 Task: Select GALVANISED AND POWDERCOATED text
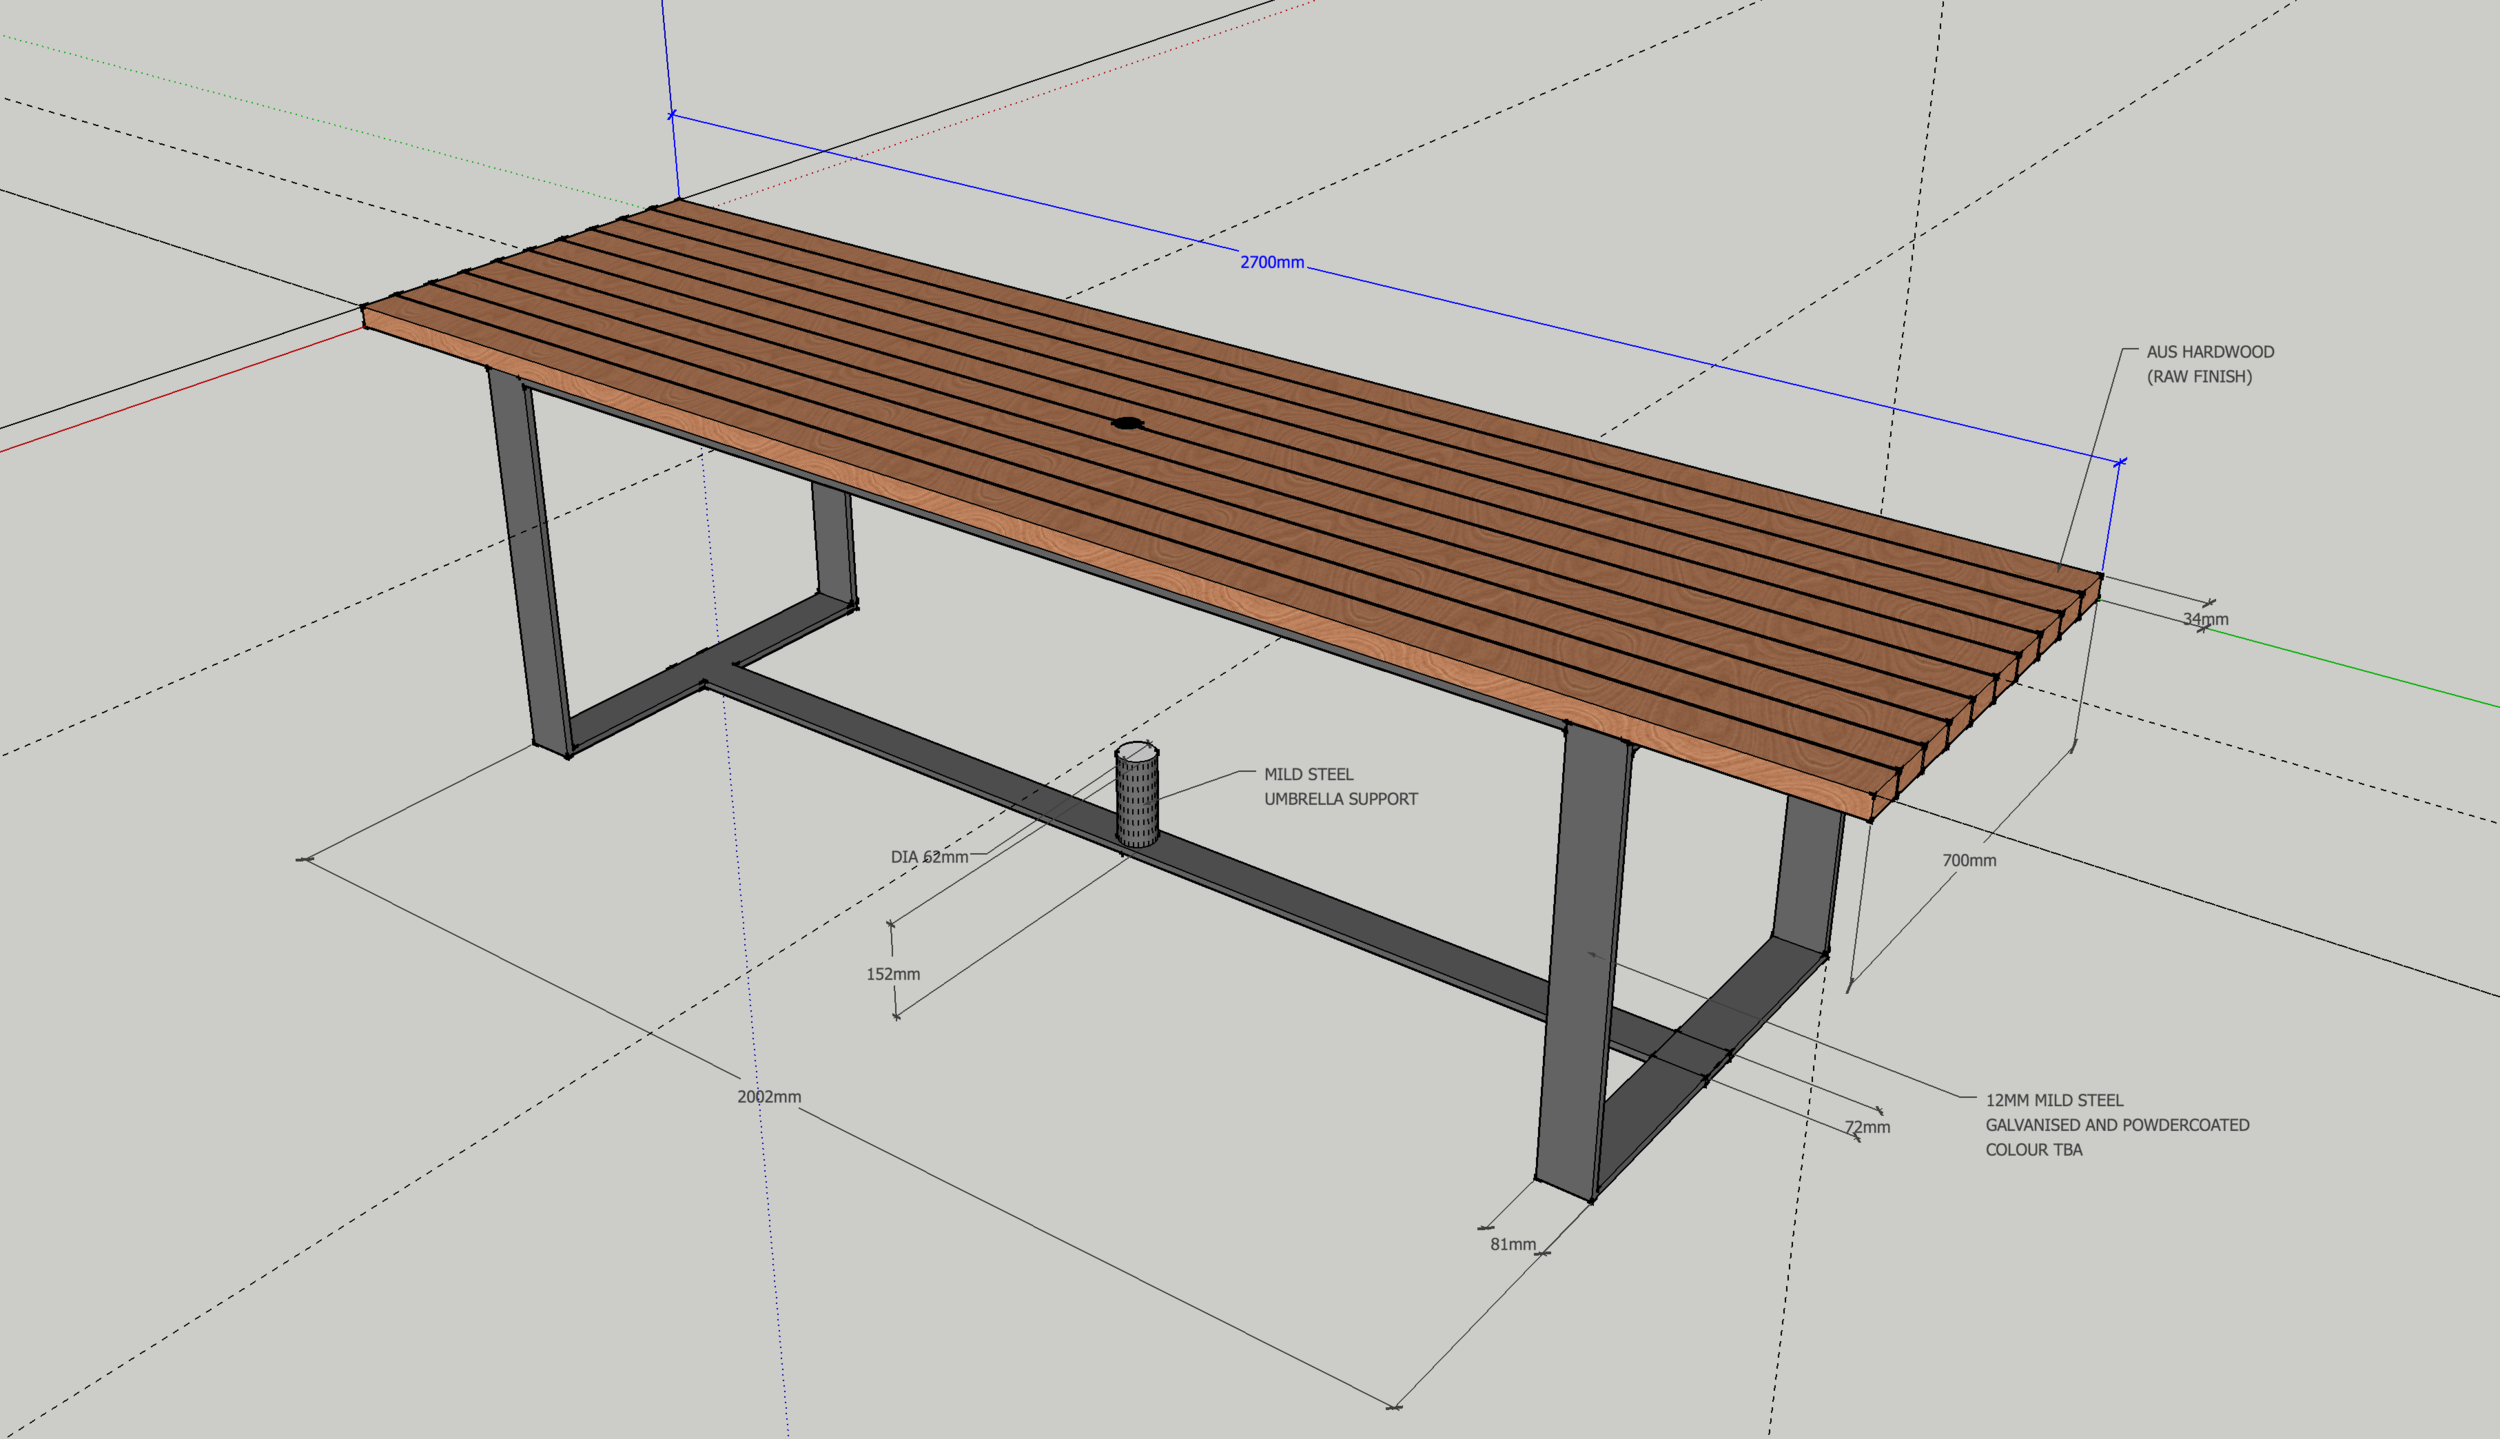(x=2117, y=1125)
